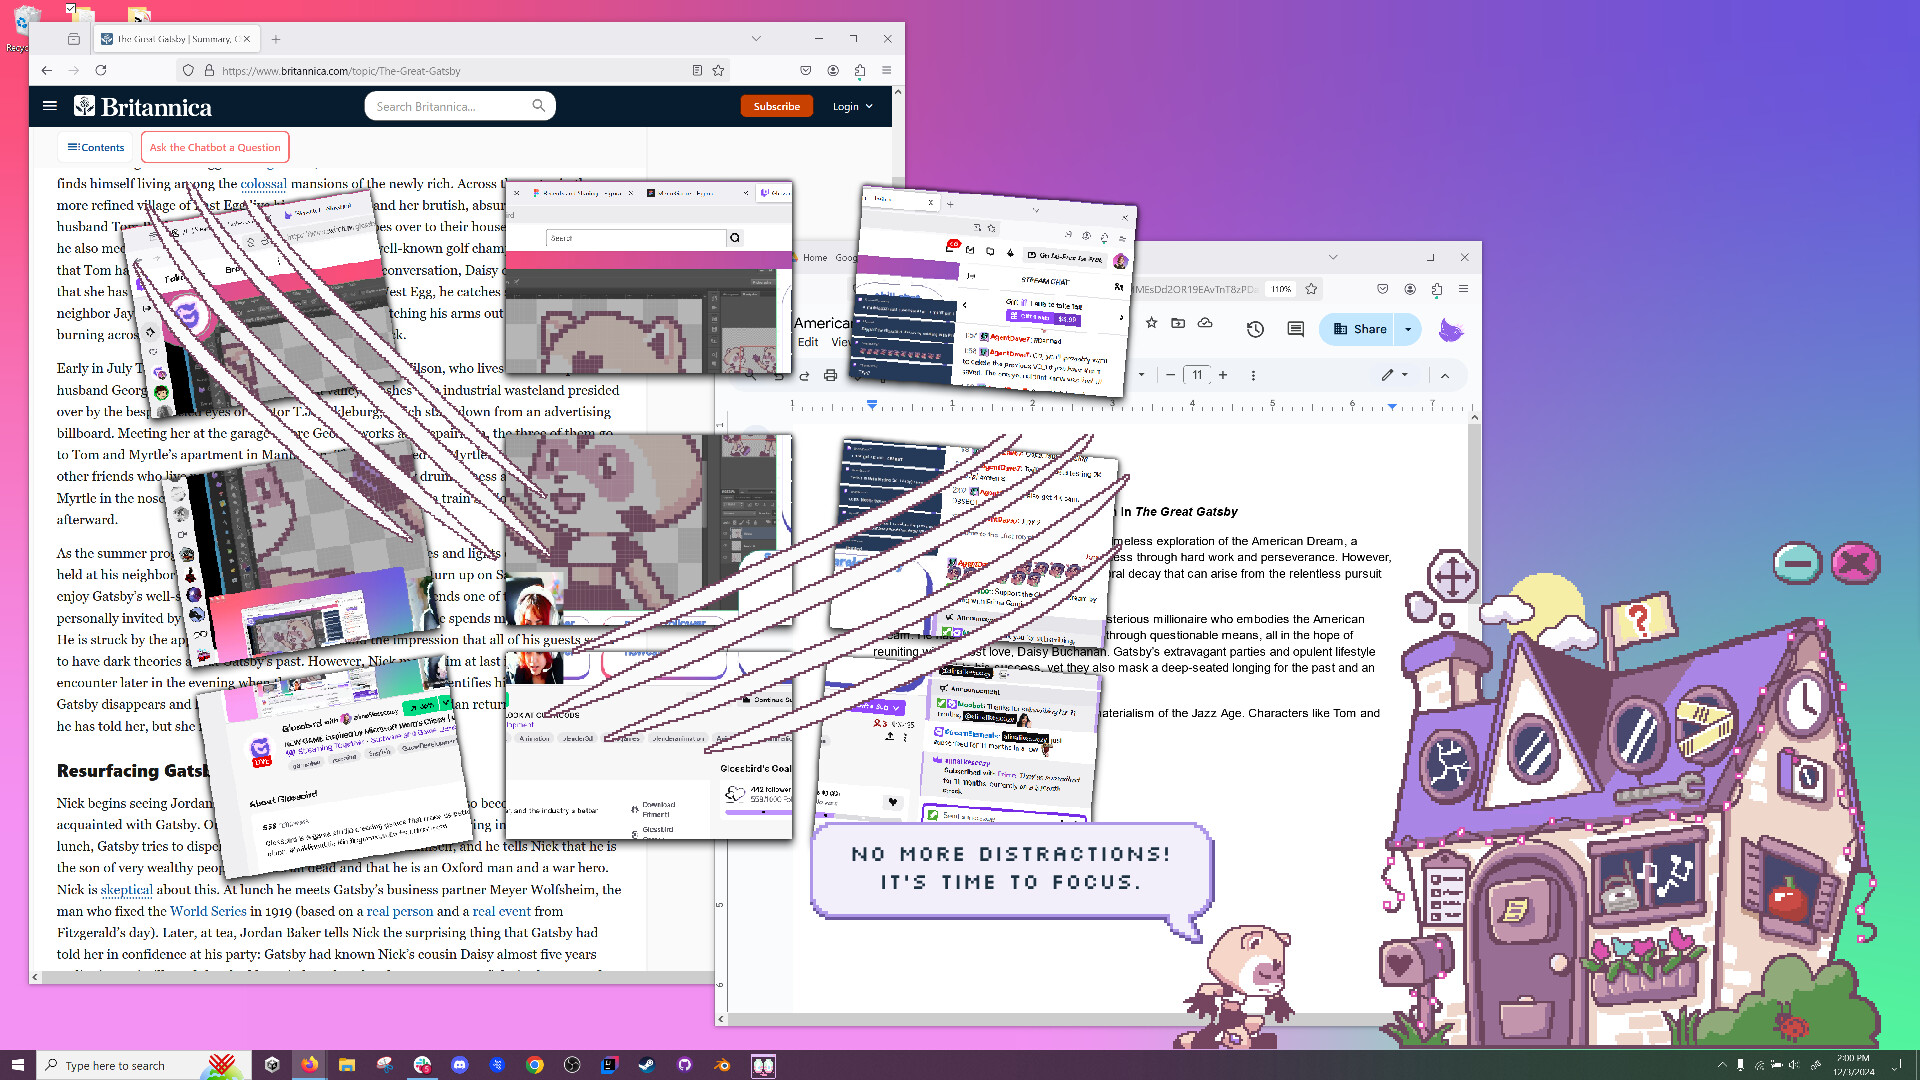Select The Great Gatsby browser tab
The image size is (1920, 1080).
coord(175,39)
